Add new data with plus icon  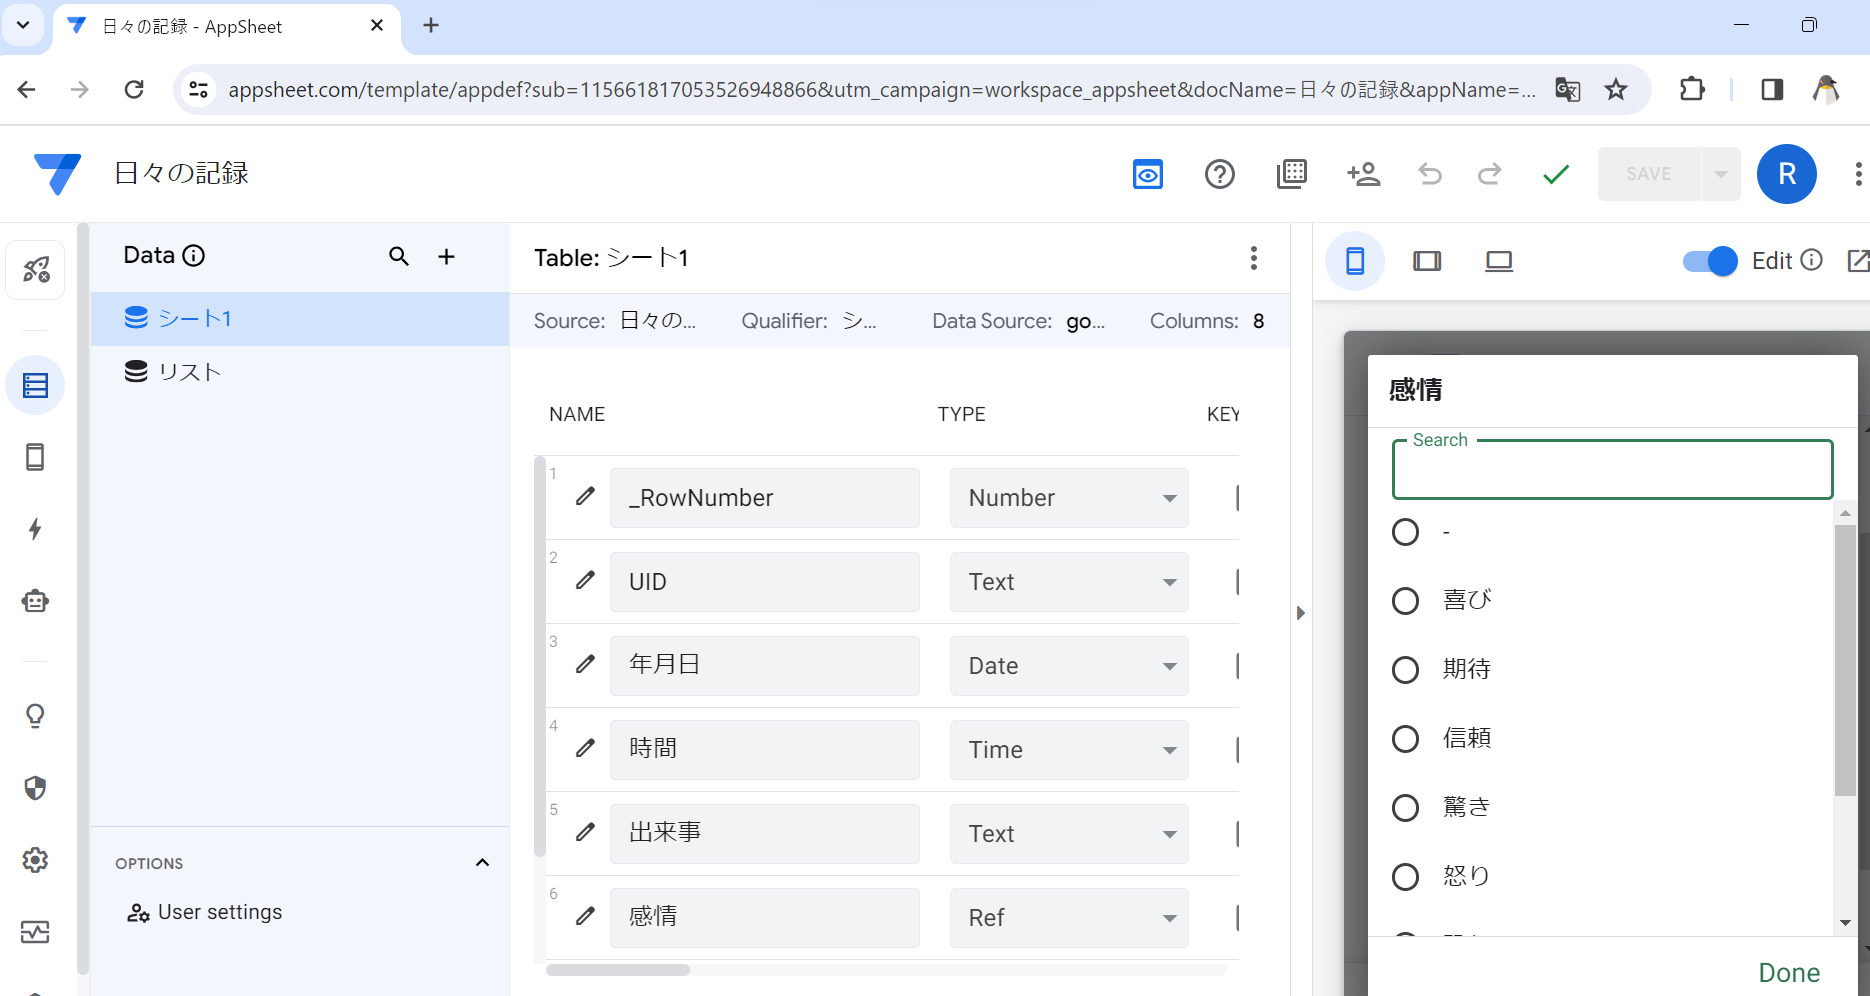click(x=447, y=257)
